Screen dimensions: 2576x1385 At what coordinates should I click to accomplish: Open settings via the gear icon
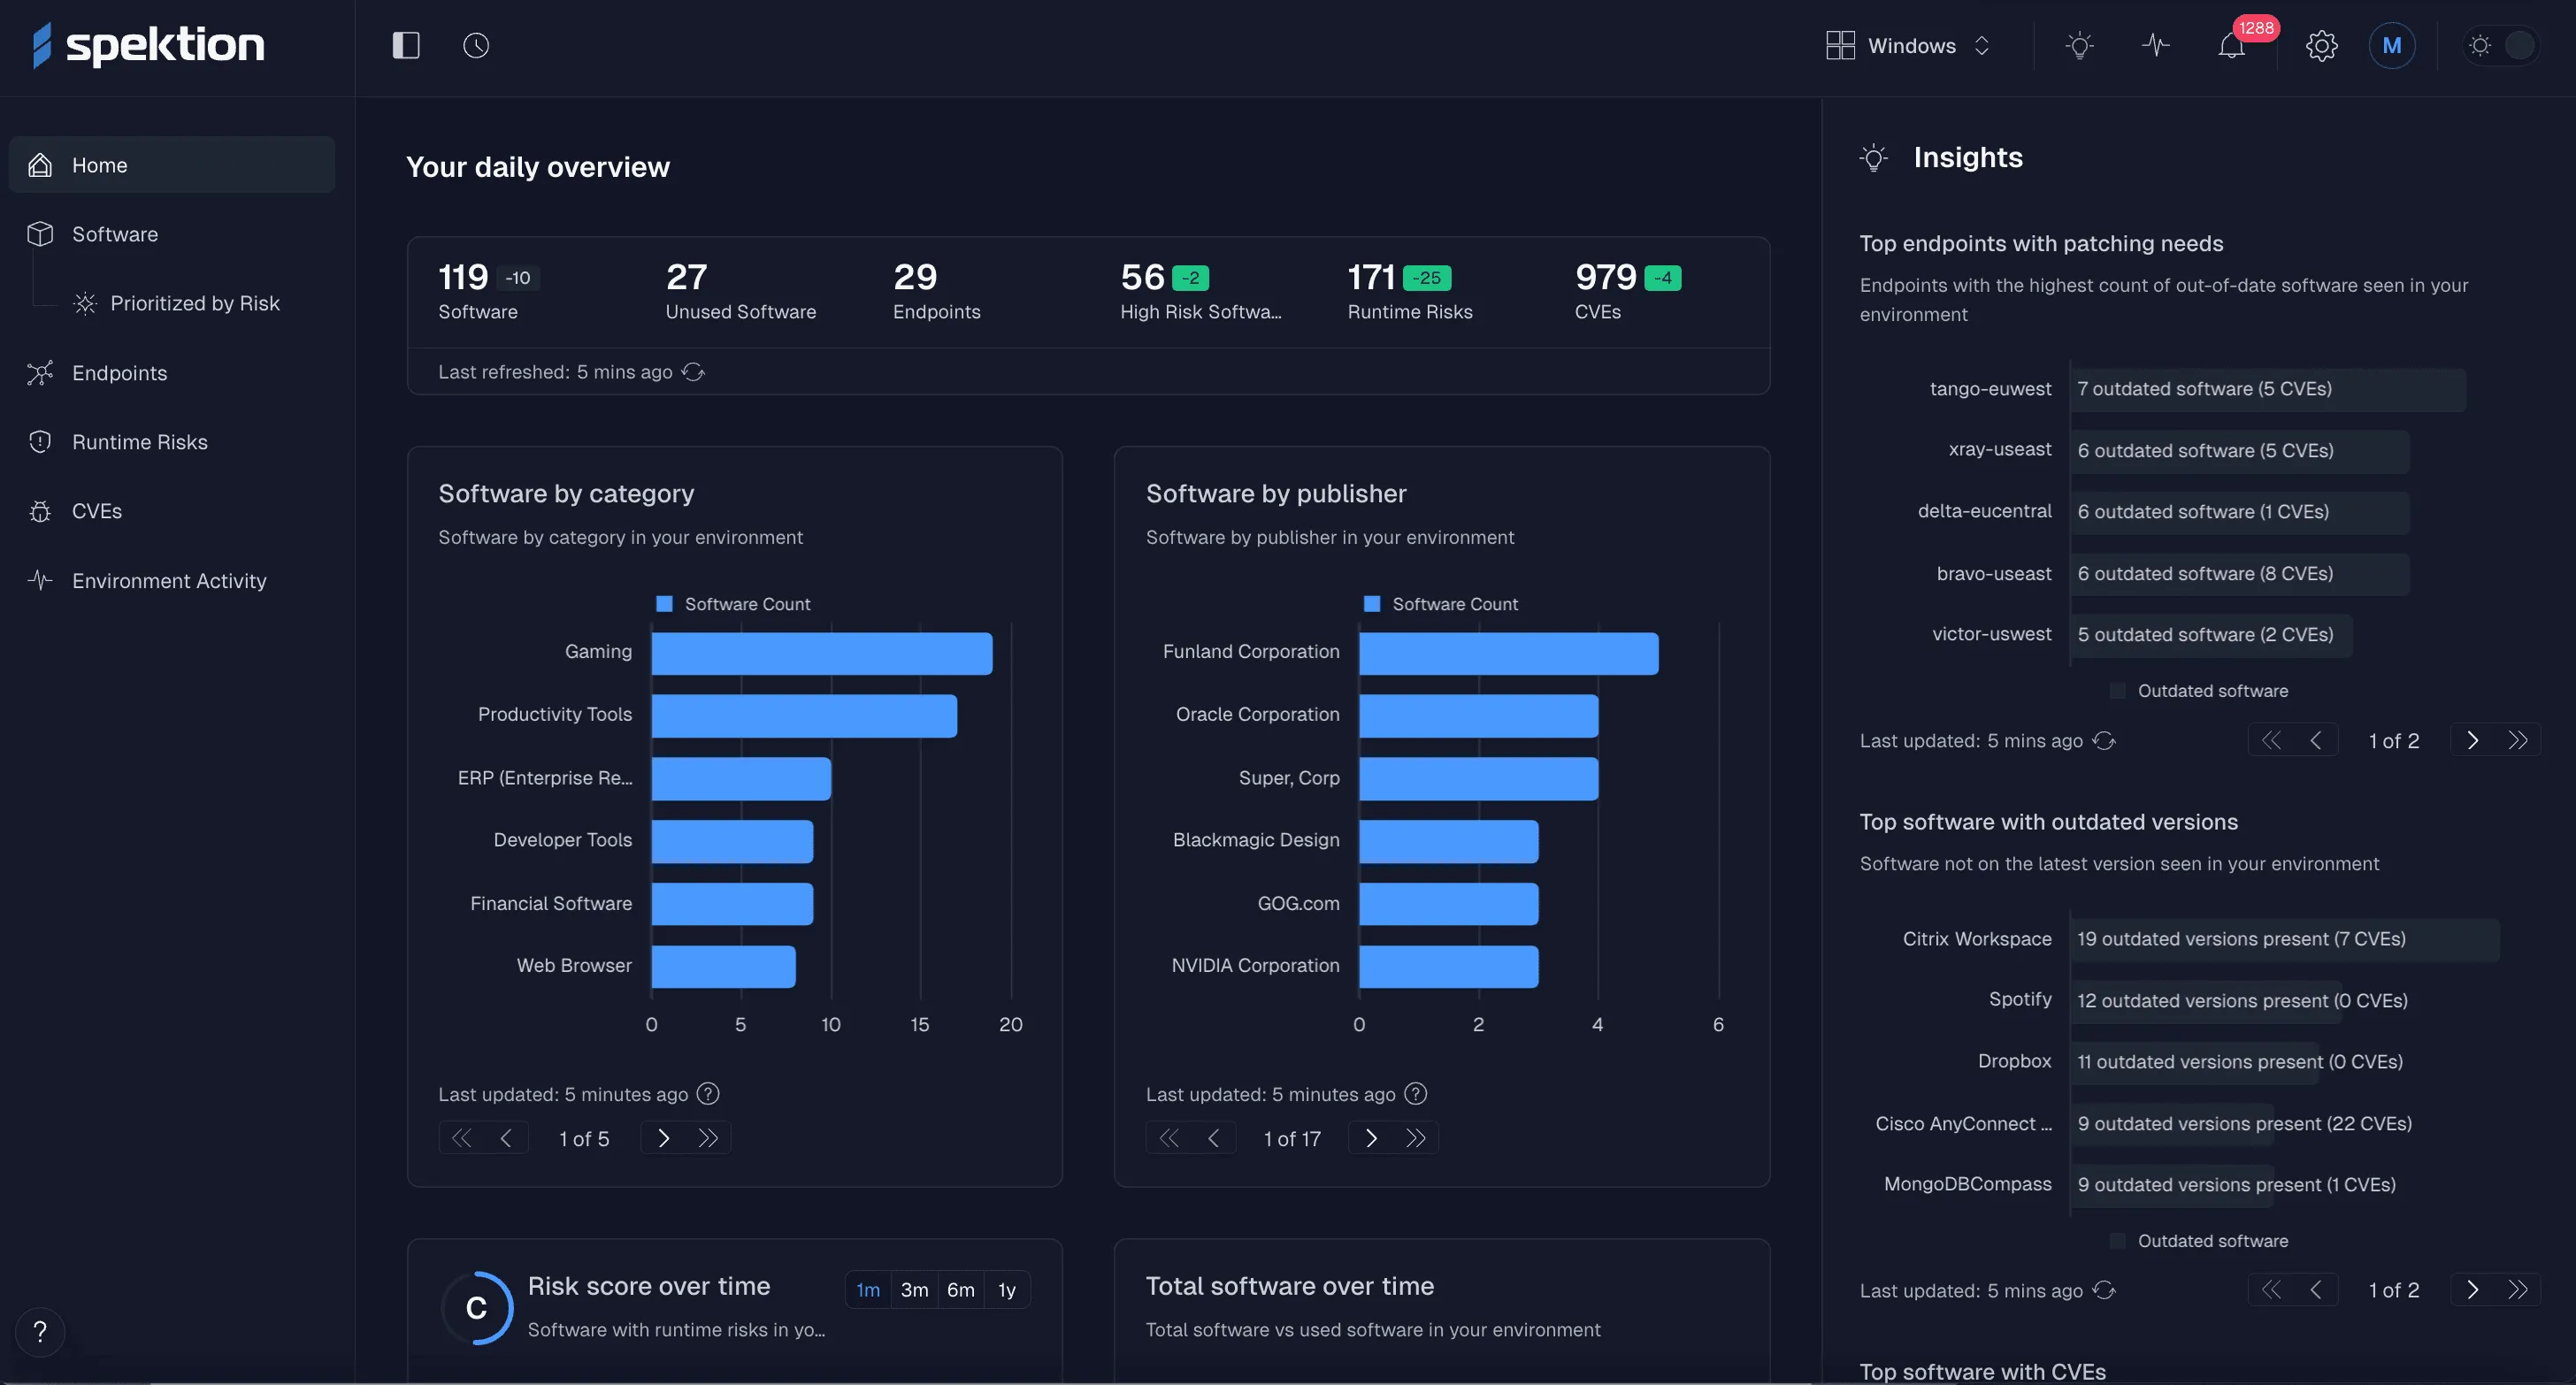[2322, 45]
